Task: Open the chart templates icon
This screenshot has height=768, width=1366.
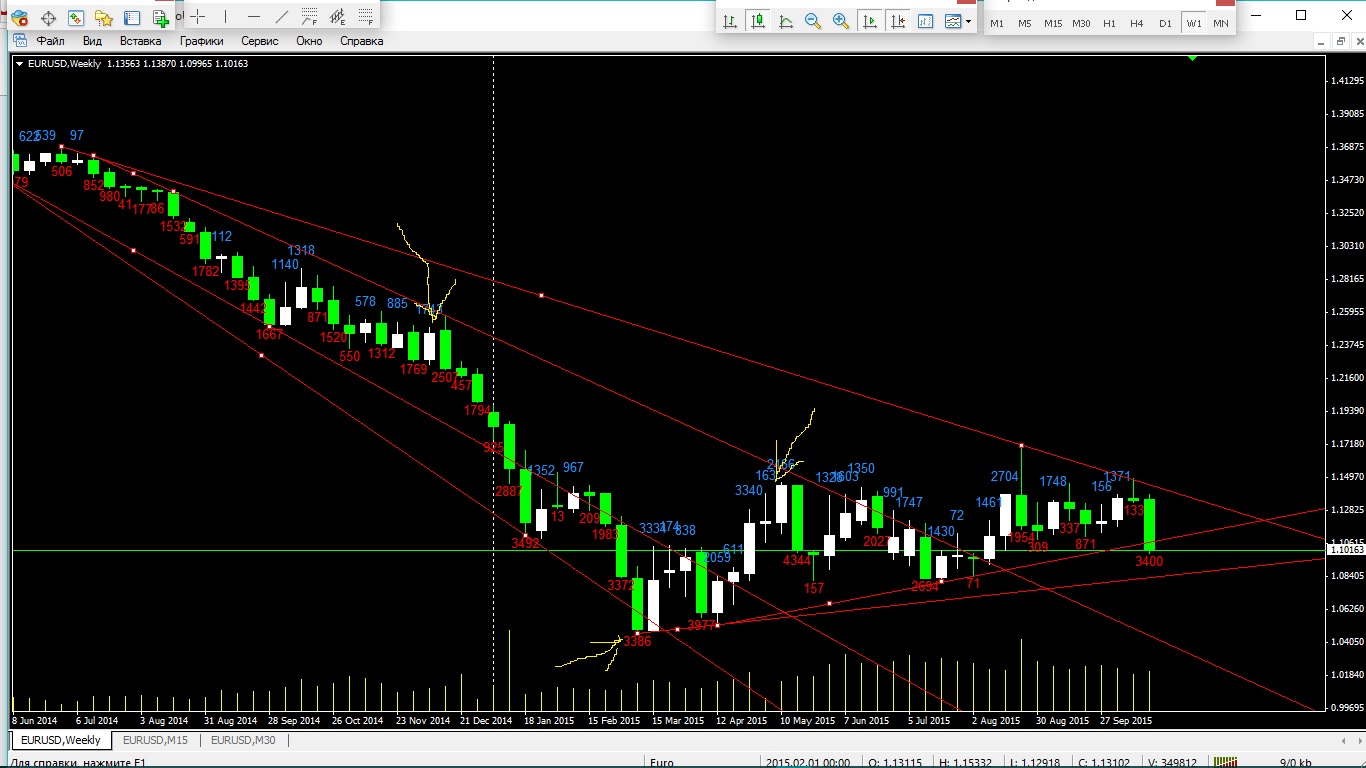Action: click(953, 21)
